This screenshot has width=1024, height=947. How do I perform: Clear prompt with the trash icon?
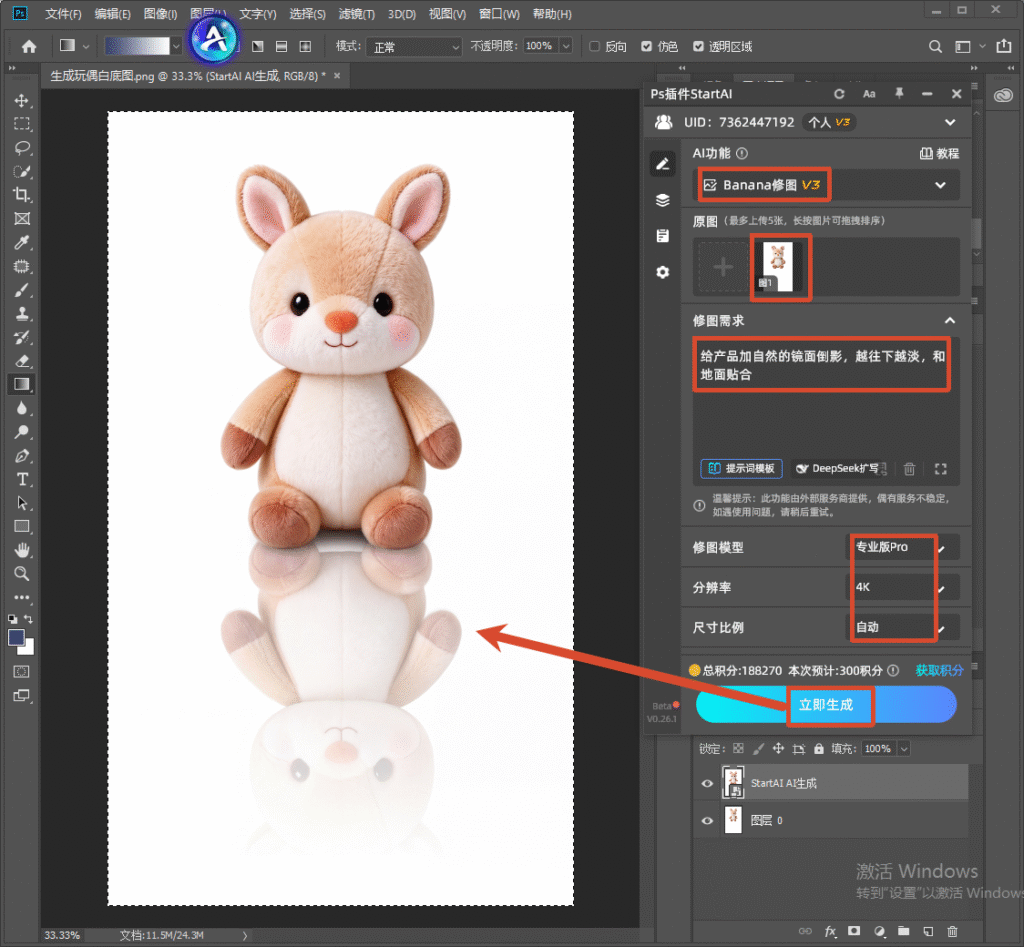(x=909, y=469)
